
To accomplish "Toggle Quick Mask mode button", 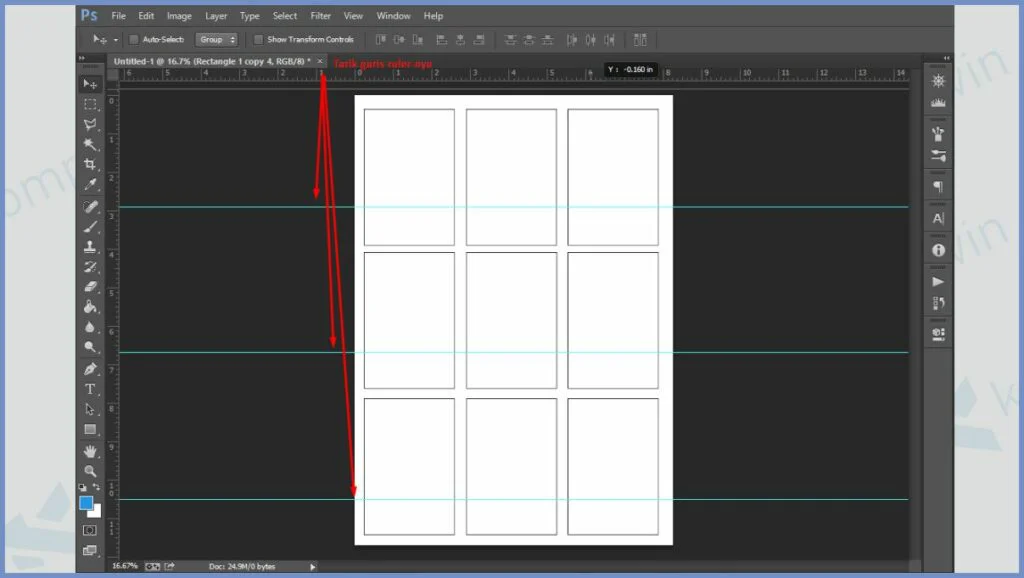I will 90,529.
